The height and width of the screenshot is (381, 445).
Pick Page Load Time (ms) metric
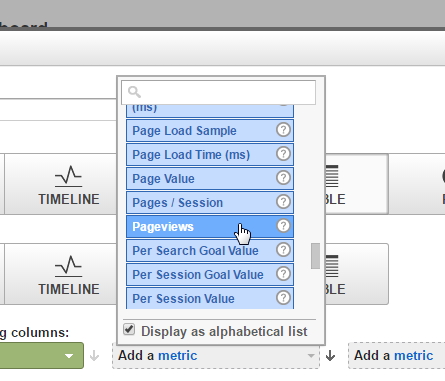[210, 155]
